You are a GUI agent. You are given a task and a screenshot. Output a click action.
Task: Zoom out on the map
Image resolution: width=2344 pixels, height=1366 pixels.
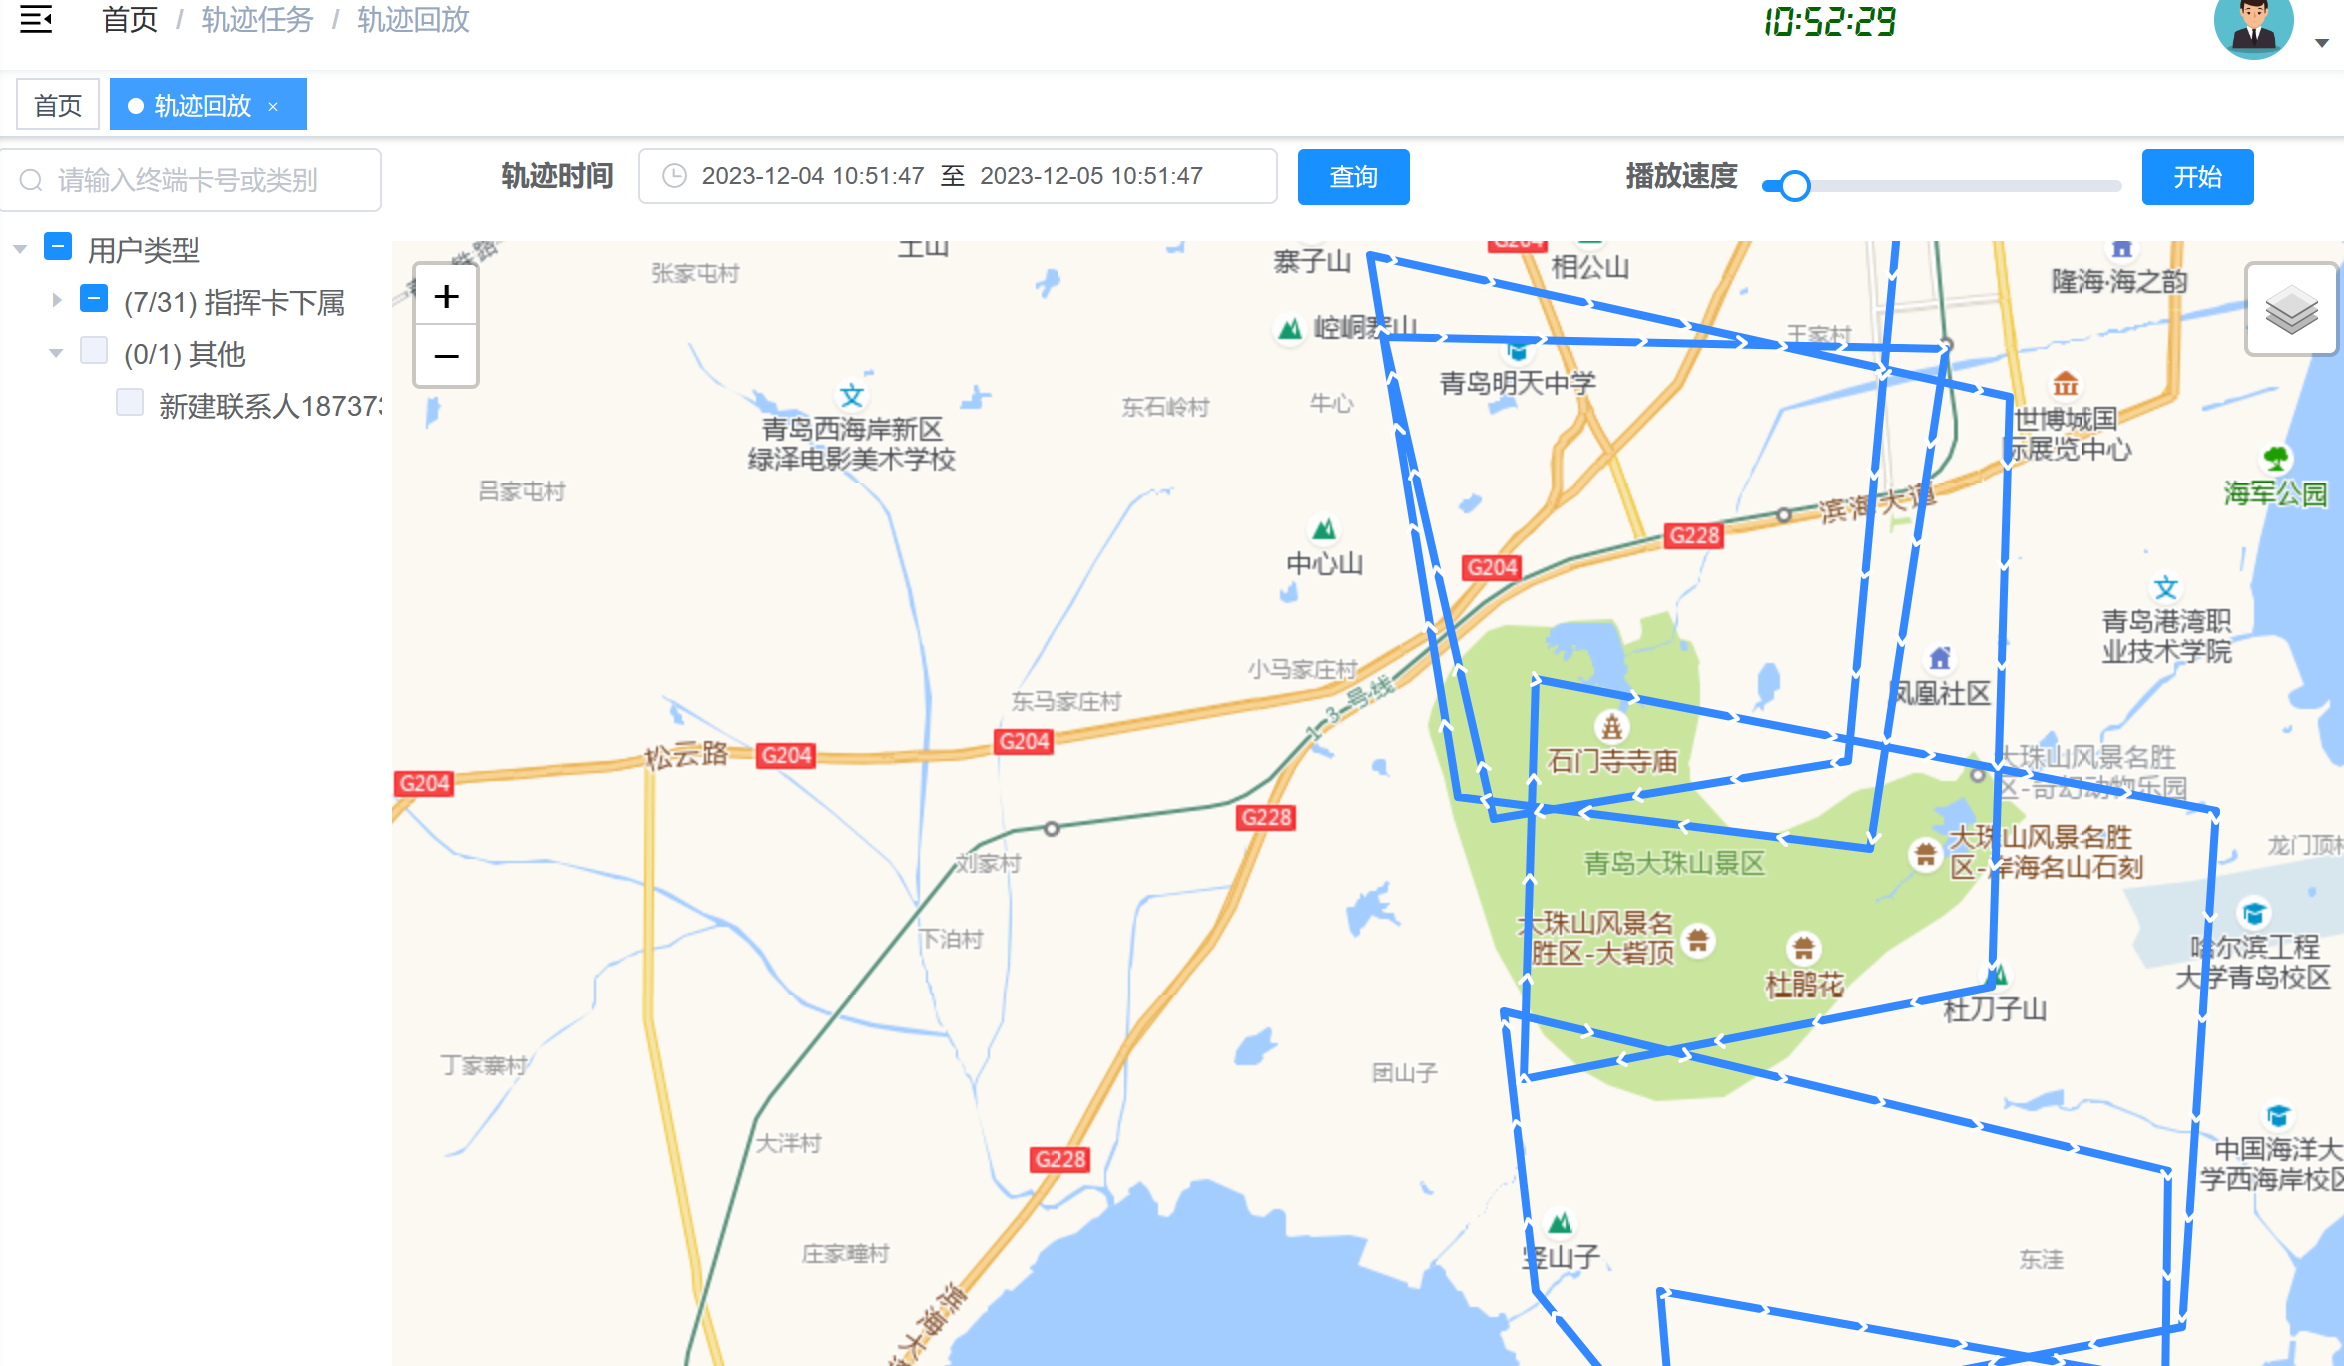[446, 356]
